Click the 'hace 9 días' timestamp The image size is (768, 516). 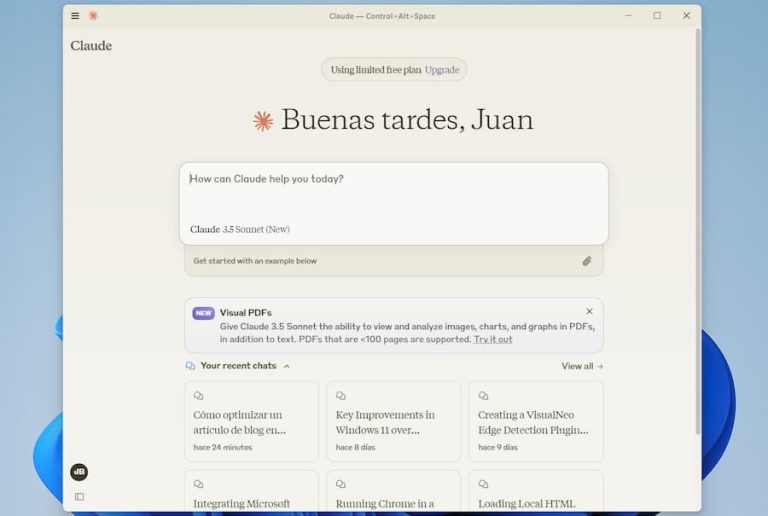pos(498,447)
